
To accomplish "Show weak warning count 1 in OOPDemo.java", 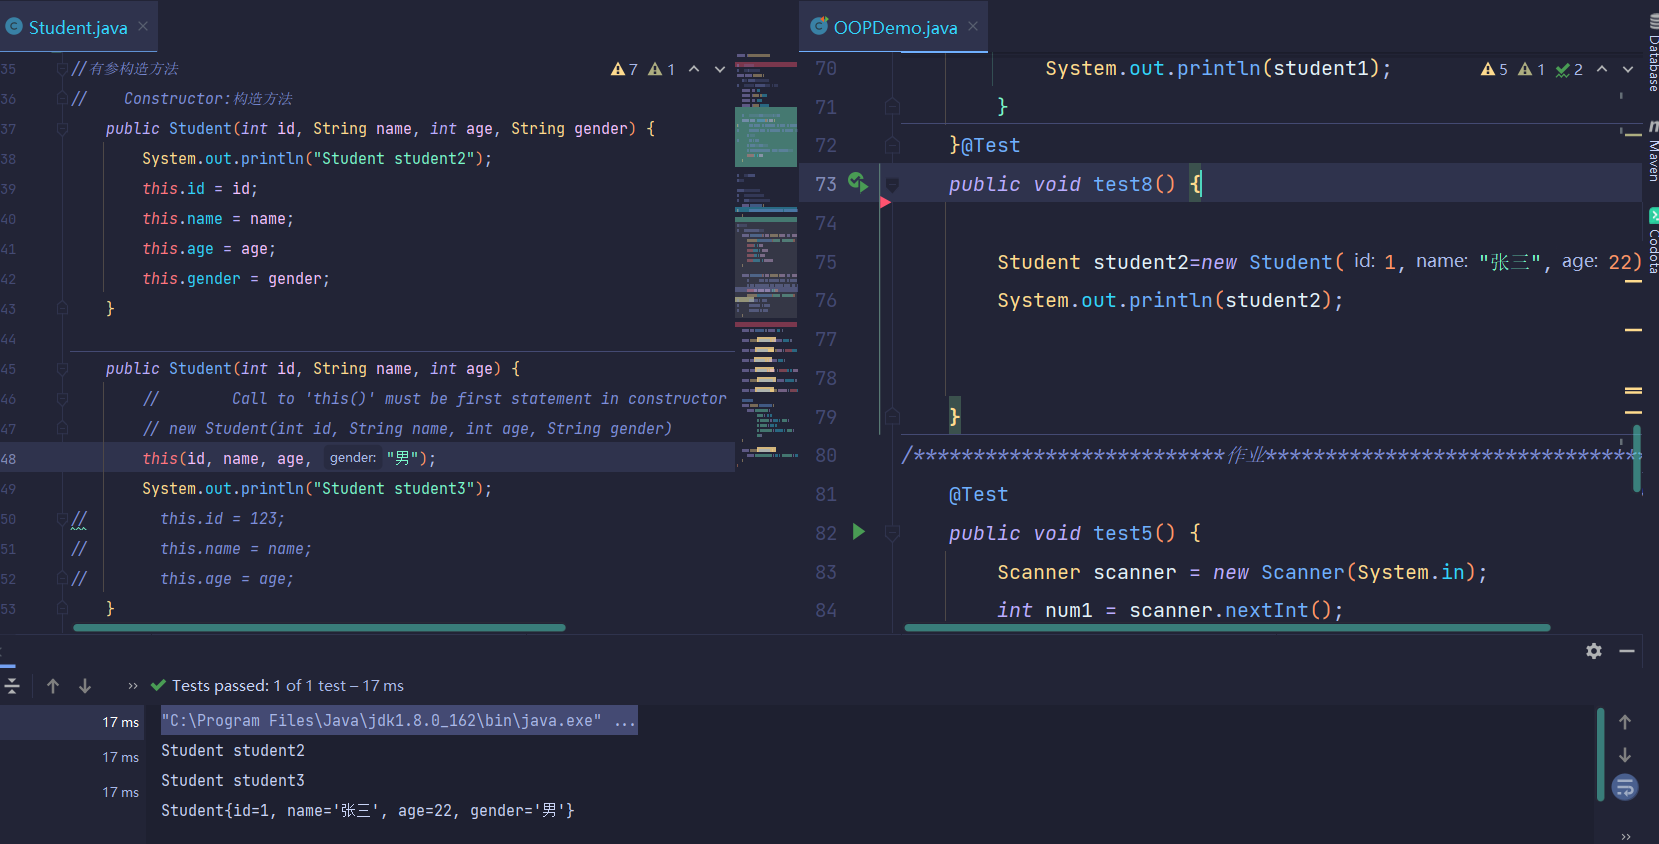I will click(x=1531, y=69).
